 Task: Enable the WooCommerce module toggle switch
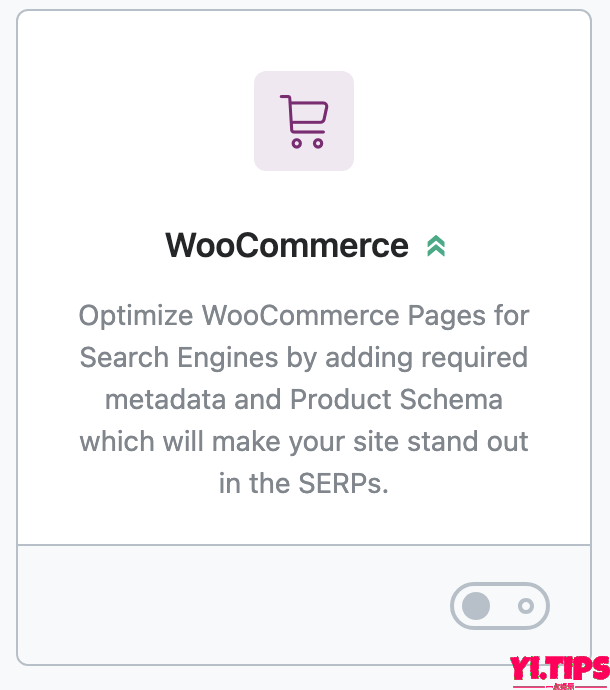pos(500,606)
